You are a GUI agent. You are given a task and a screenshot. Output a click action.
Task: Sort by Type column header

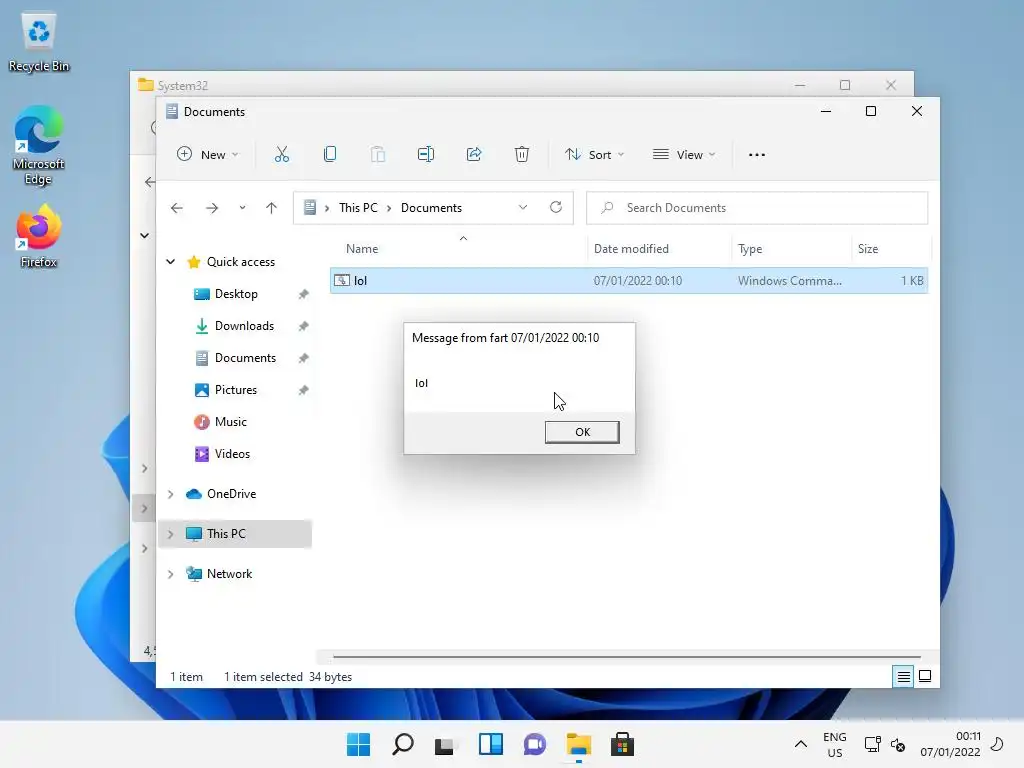click(x=750, y=249)
